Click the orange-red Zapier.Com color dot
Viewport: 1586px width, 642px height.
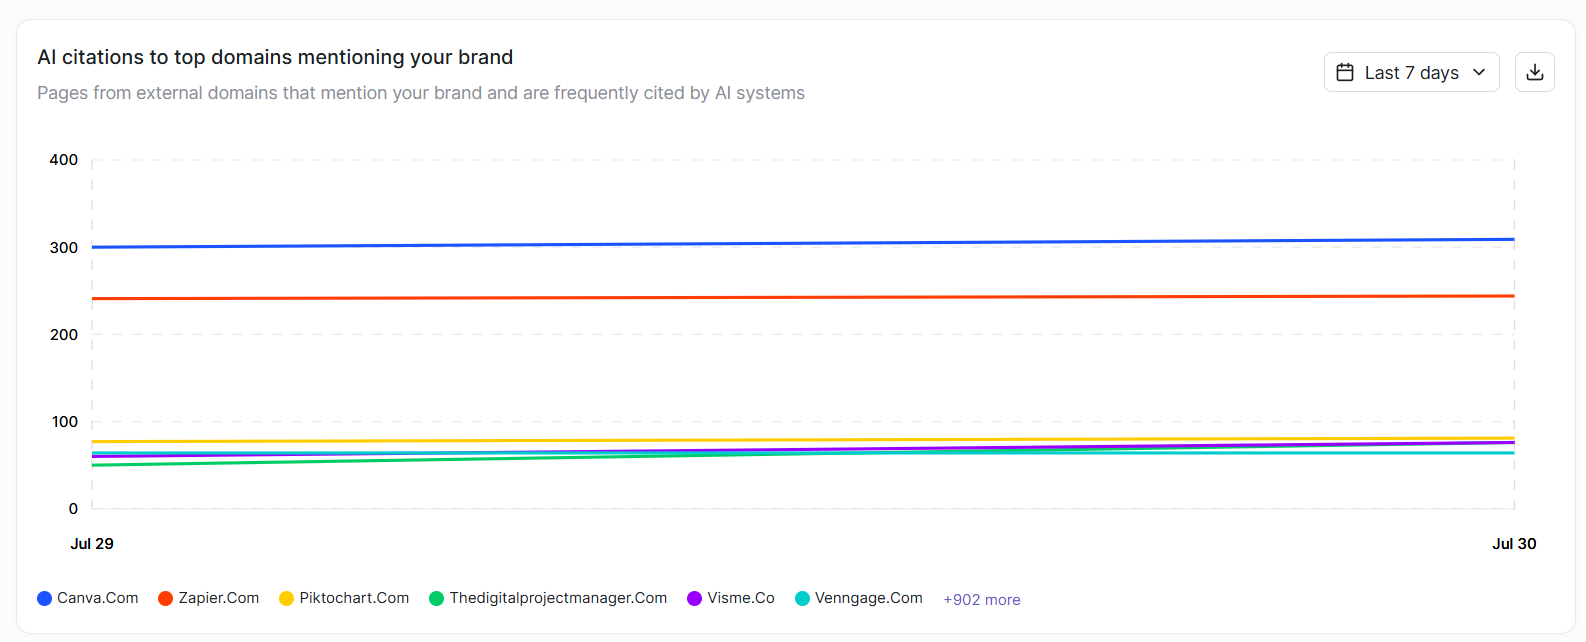[x=165, y=598]
